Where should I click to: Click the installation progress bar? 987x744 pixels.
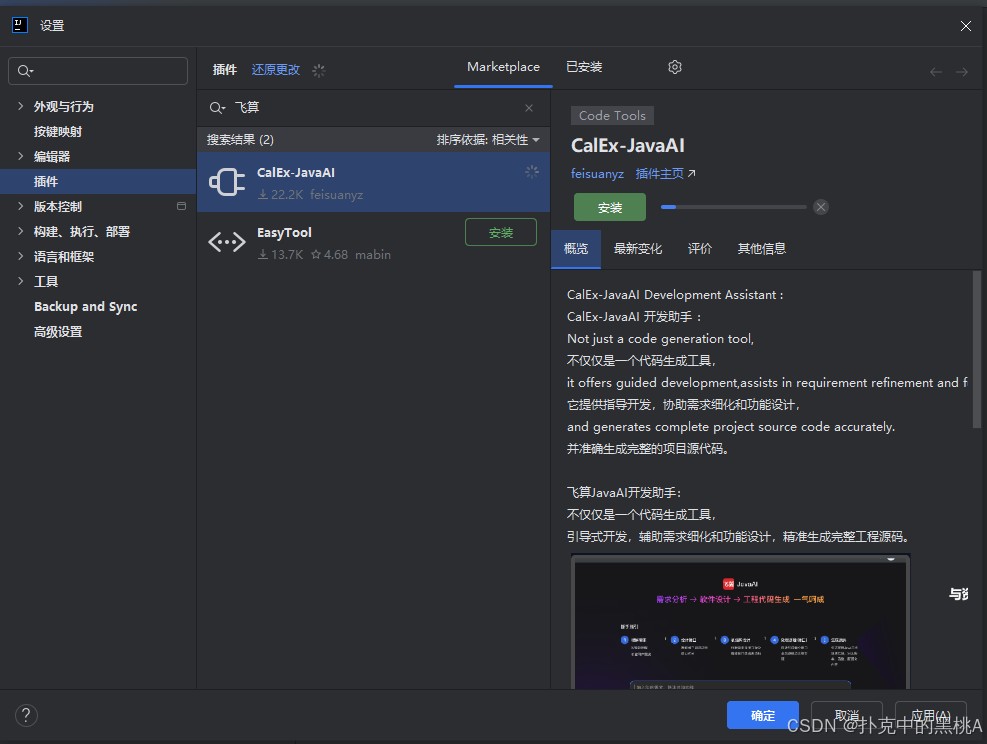point(733,207)
